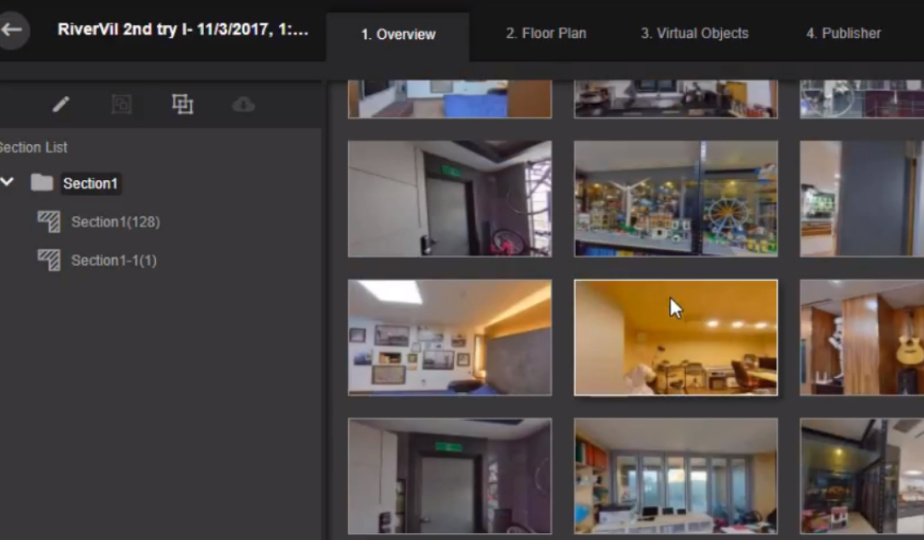This screenshot has width=924, height=540.
Task: Select the bedroom thumbnail with blue bed
Action: (450, 99)
